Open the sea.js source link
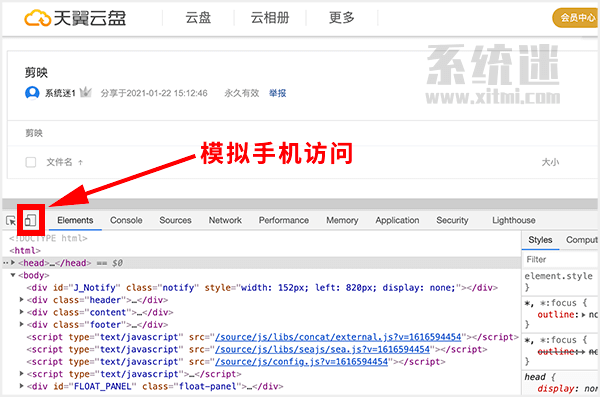The image size is (600, 397). pyautogui.click(x=322, y=349)
